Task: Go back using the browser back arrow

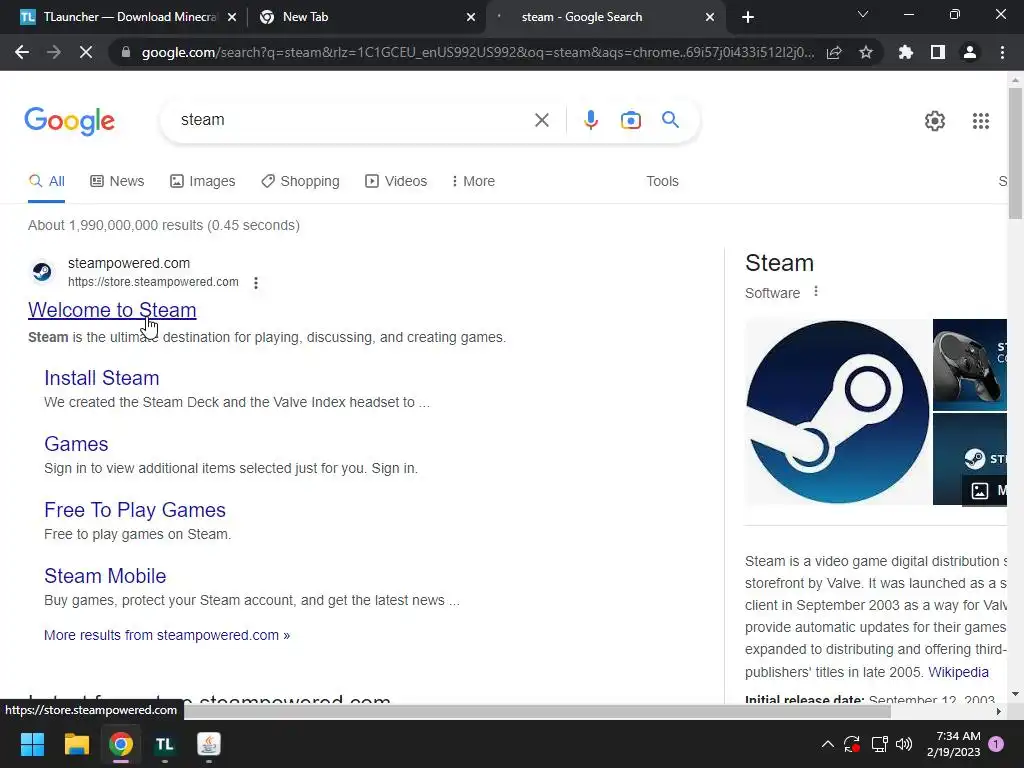Action: (22, 52)
